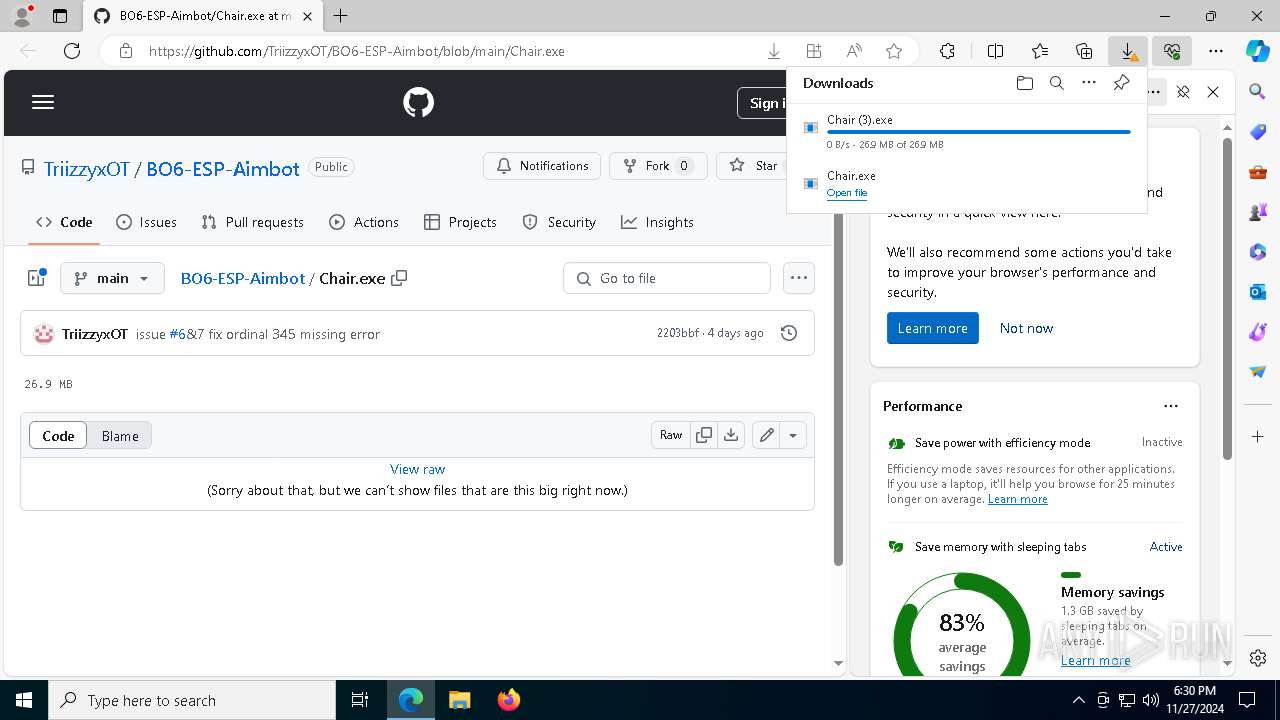Screen dimensions: 1280x720
Task: Open Extensions puzzle icon
Action: (x=947, y=51)
